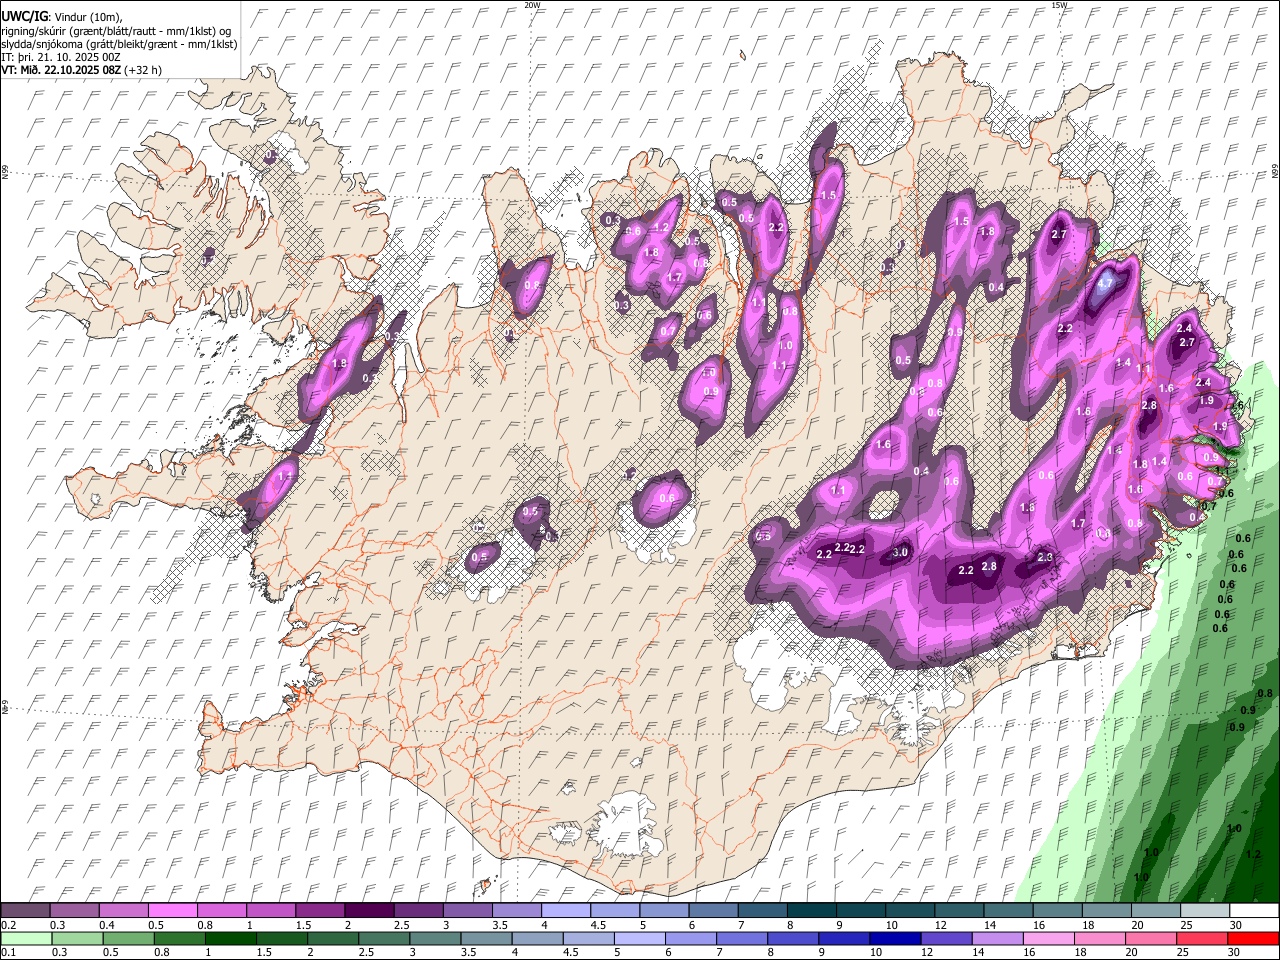Click the '(+32 h)' forecast offset text

pos(142,71)
